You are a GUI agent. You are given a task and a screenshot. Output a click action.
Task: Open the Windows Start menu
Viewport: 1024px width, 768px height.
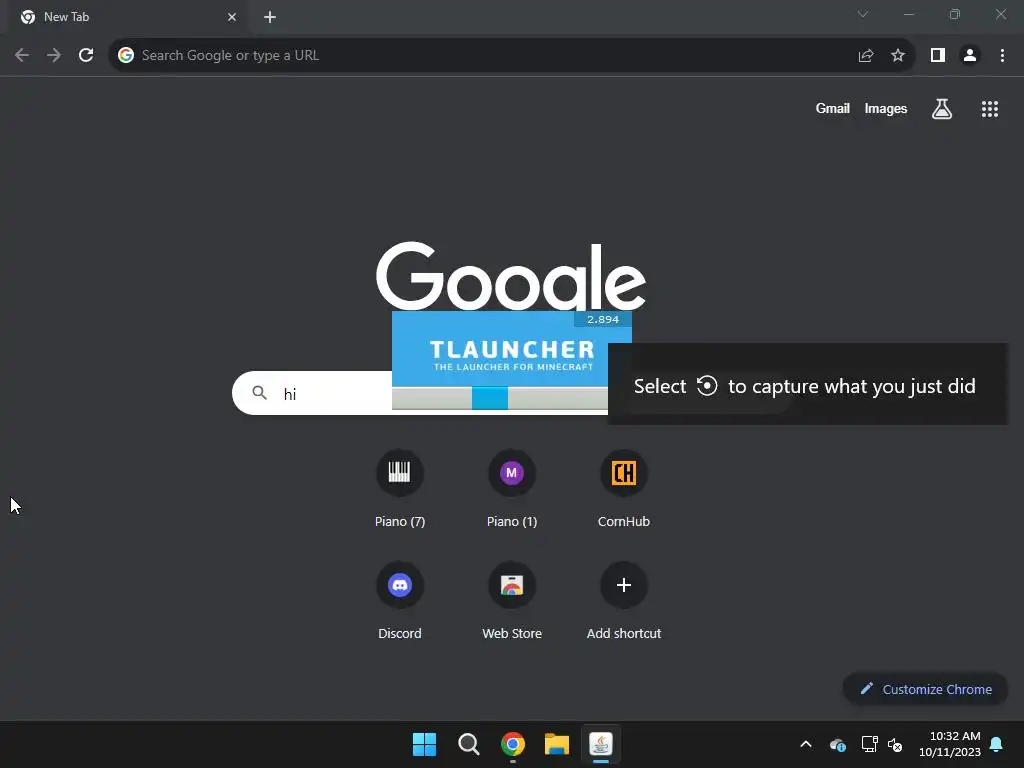tap(424, 744)
